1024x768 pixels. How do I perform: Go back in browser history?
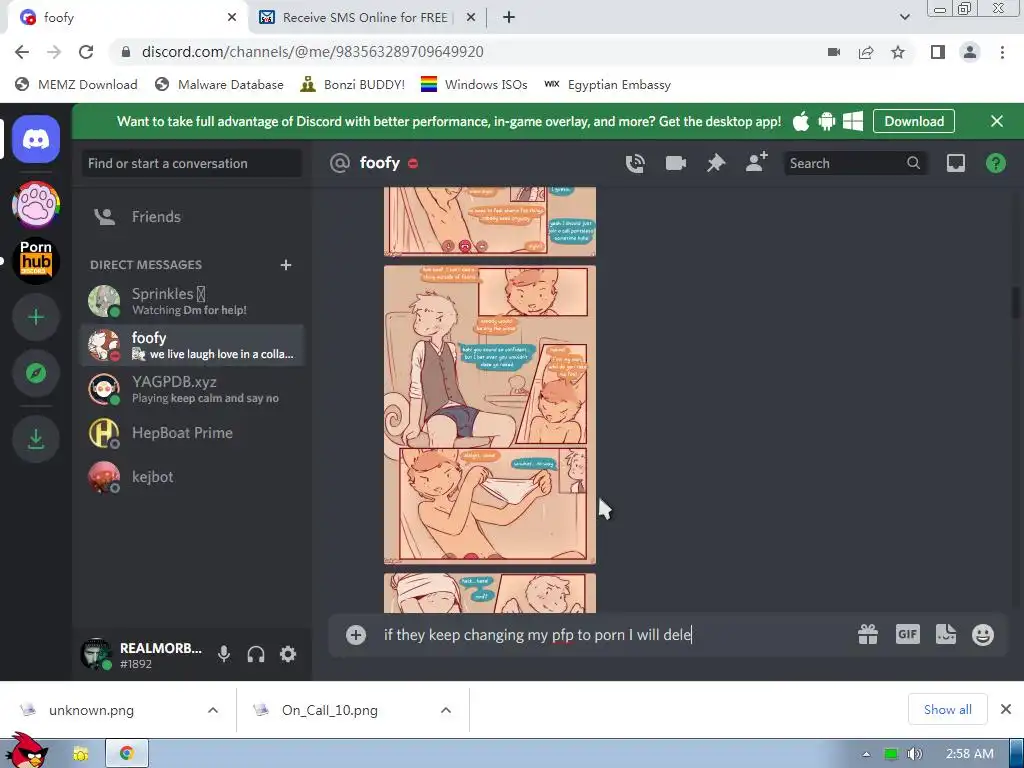point(22,52)
